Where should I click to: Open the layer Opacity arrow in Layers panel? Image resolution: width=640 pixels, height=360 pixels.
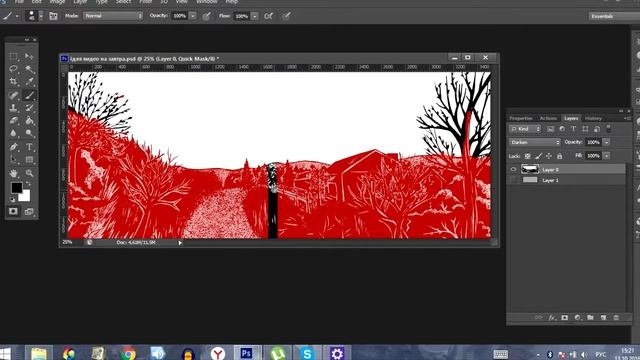607,142
